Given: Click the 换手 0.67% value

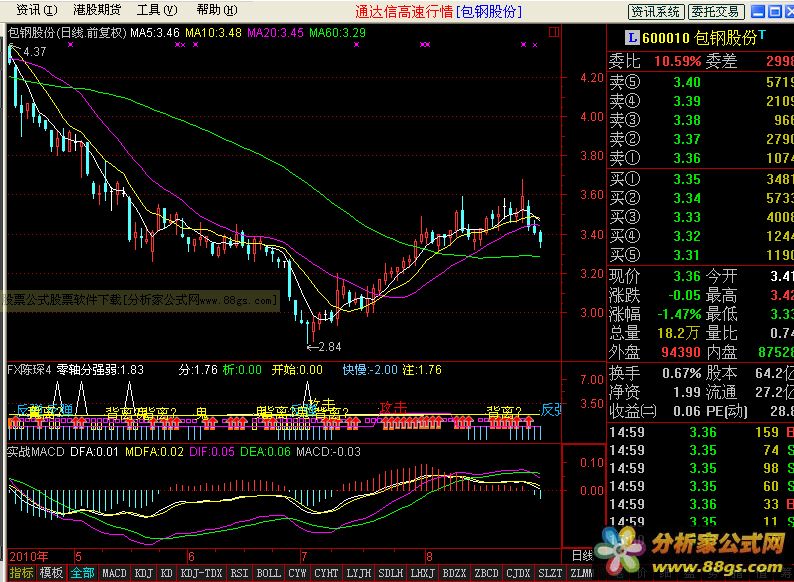Looking at the screenshot, I should coord(682,373).
